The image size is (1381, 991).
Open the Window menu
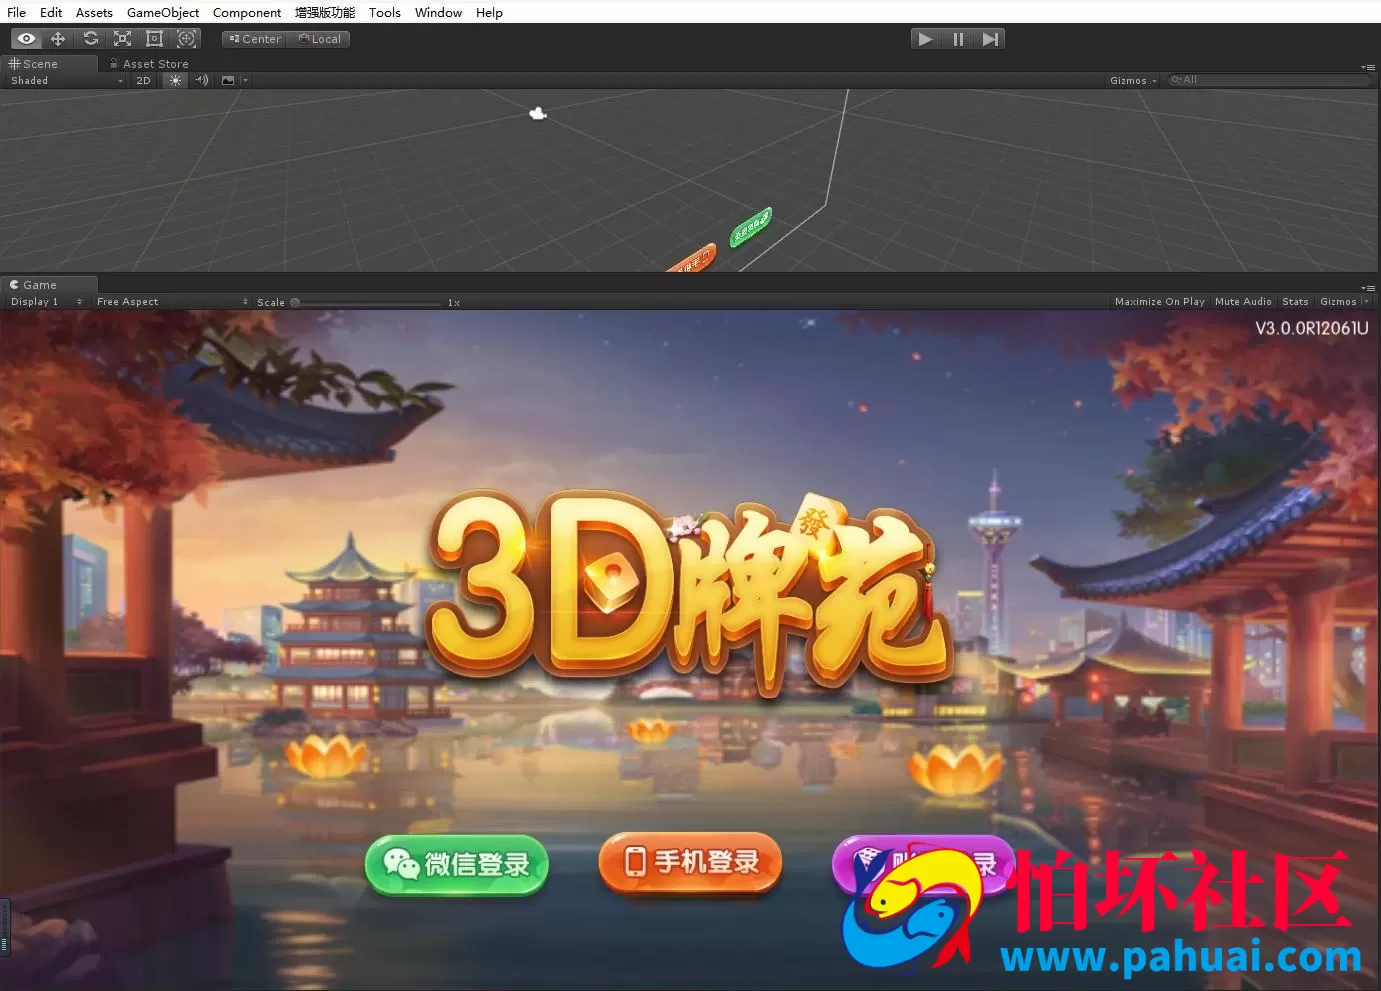click(x=438, y=12)
